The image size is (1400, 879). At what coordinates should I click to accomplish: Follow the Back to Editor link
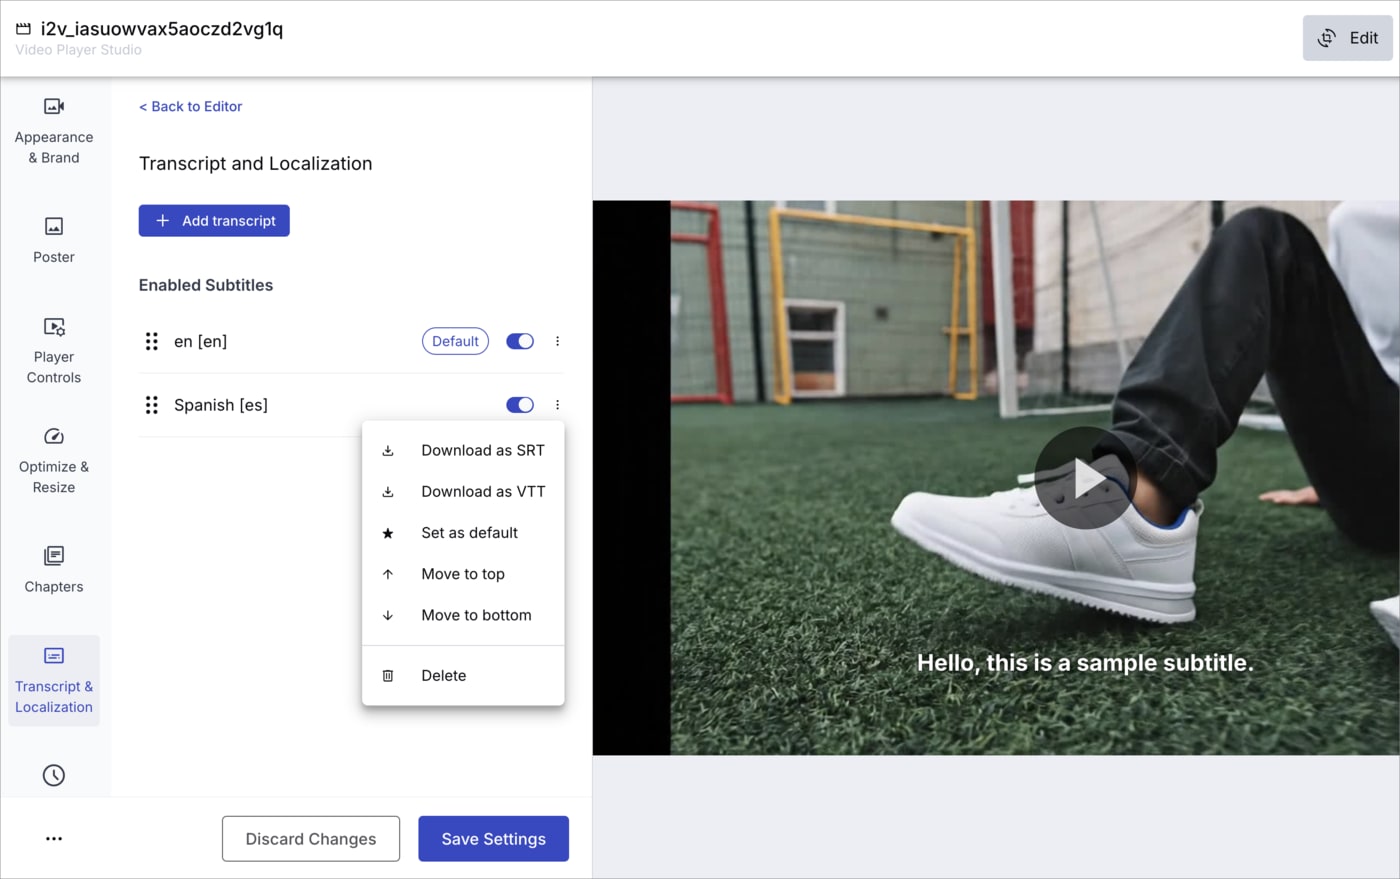[x=190, y=106]
